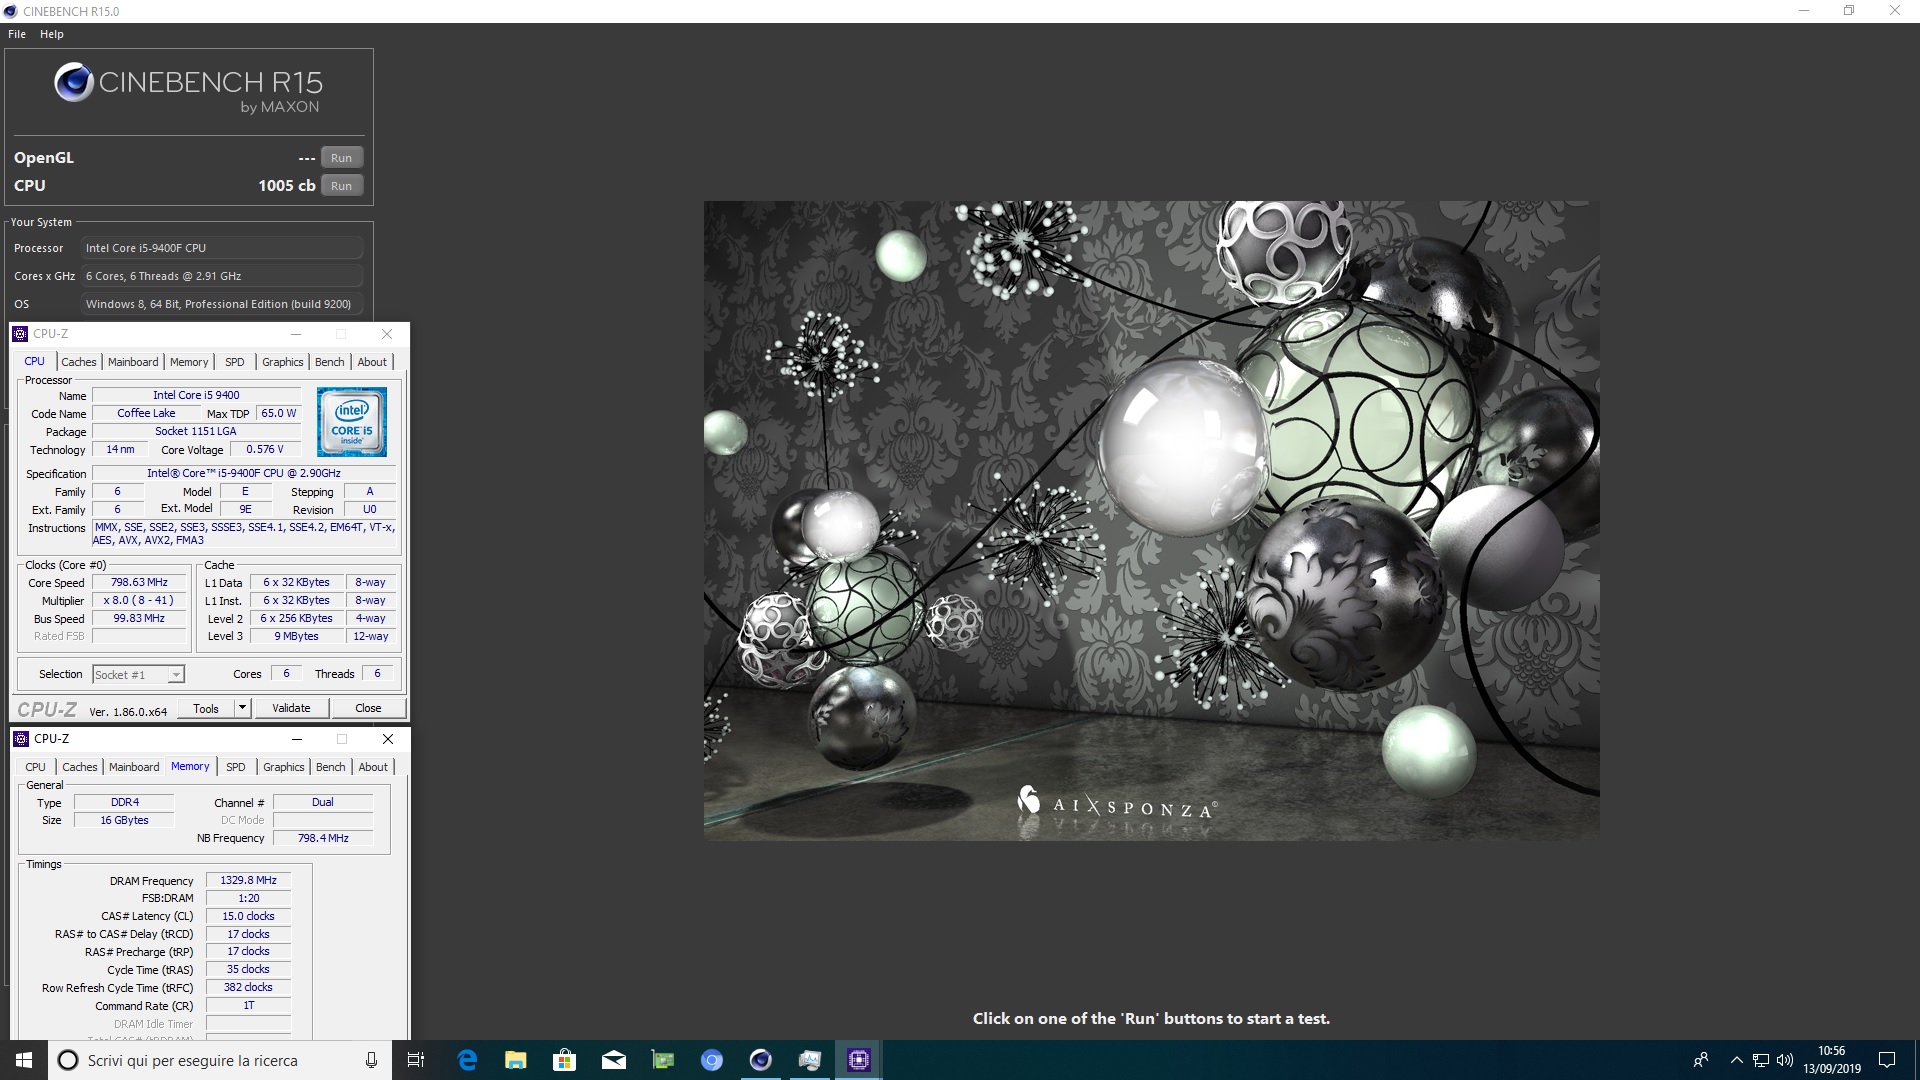Open SPD tab in upper CPU-Z window
The height and width of the screenshot is (1080, 1920).
tap(235, 362)
